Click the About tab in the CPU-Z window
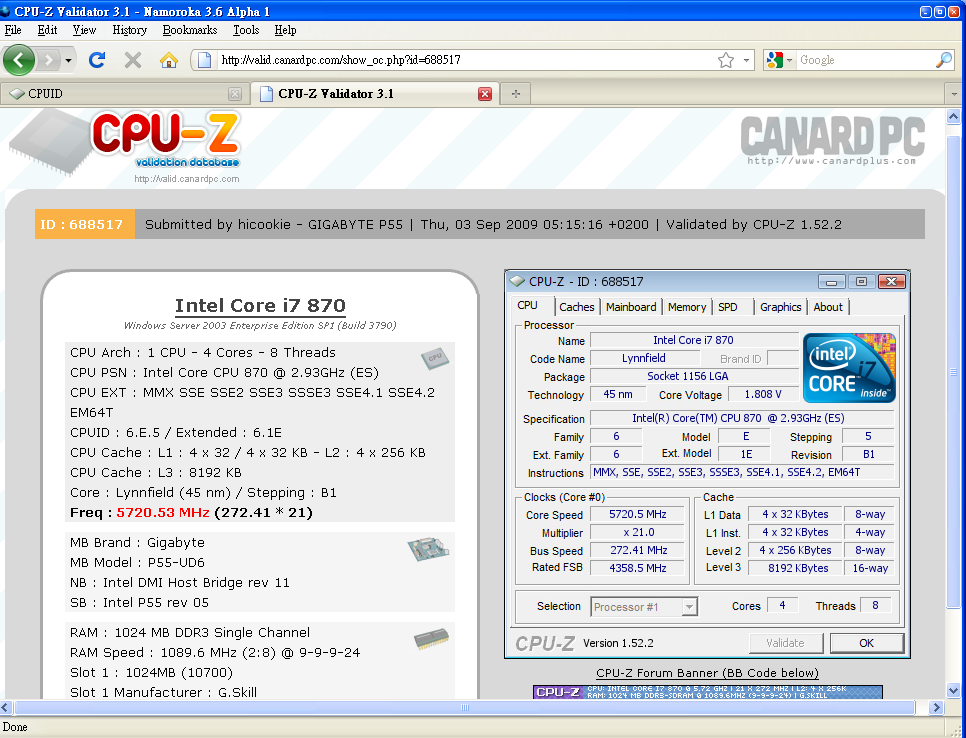 pos(827,307)
